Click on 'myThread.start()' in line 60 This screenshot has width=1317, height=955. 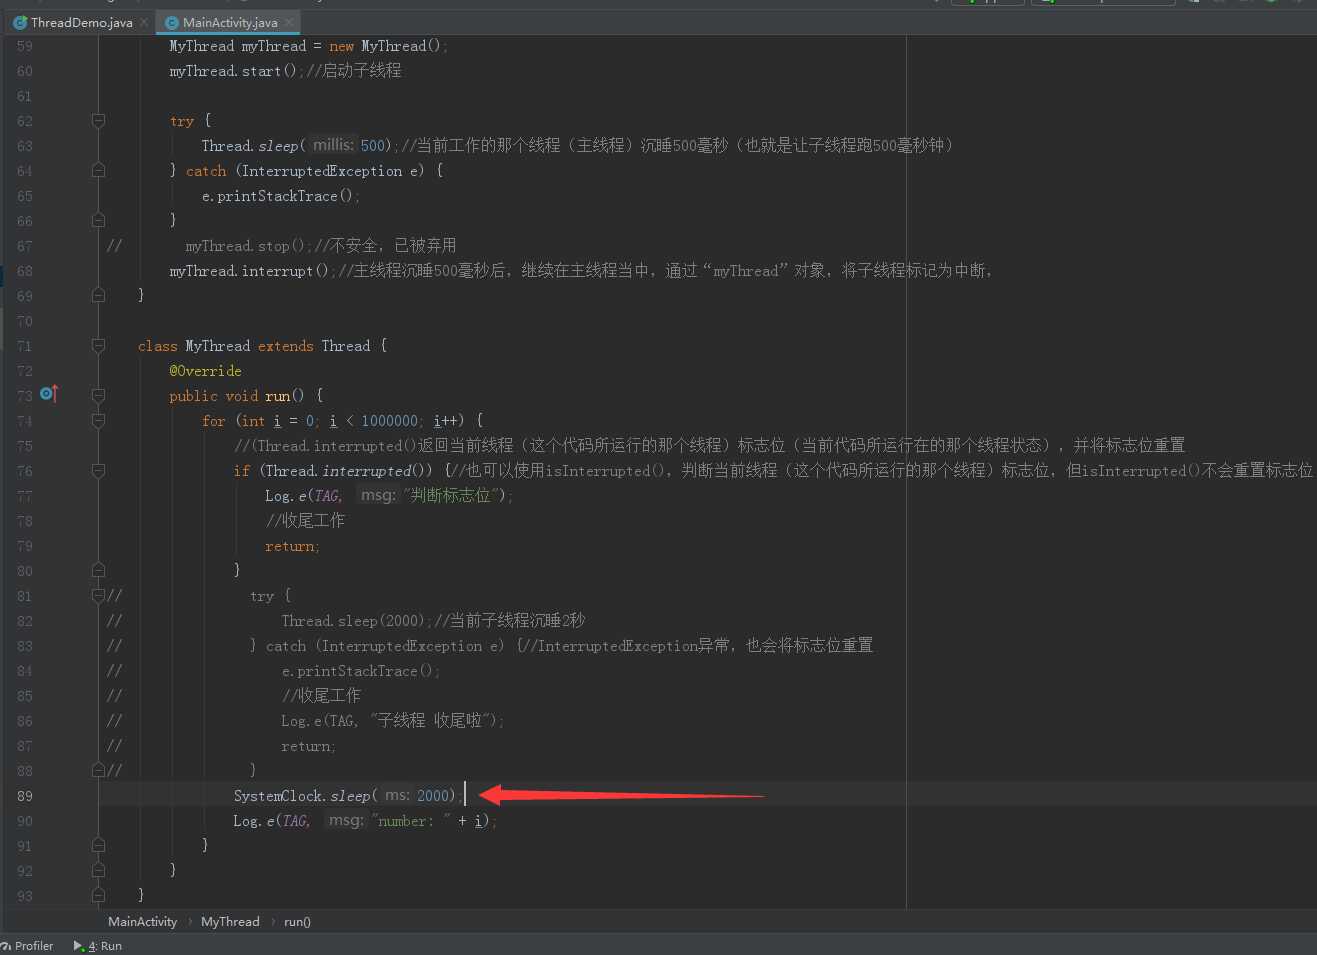233,71
